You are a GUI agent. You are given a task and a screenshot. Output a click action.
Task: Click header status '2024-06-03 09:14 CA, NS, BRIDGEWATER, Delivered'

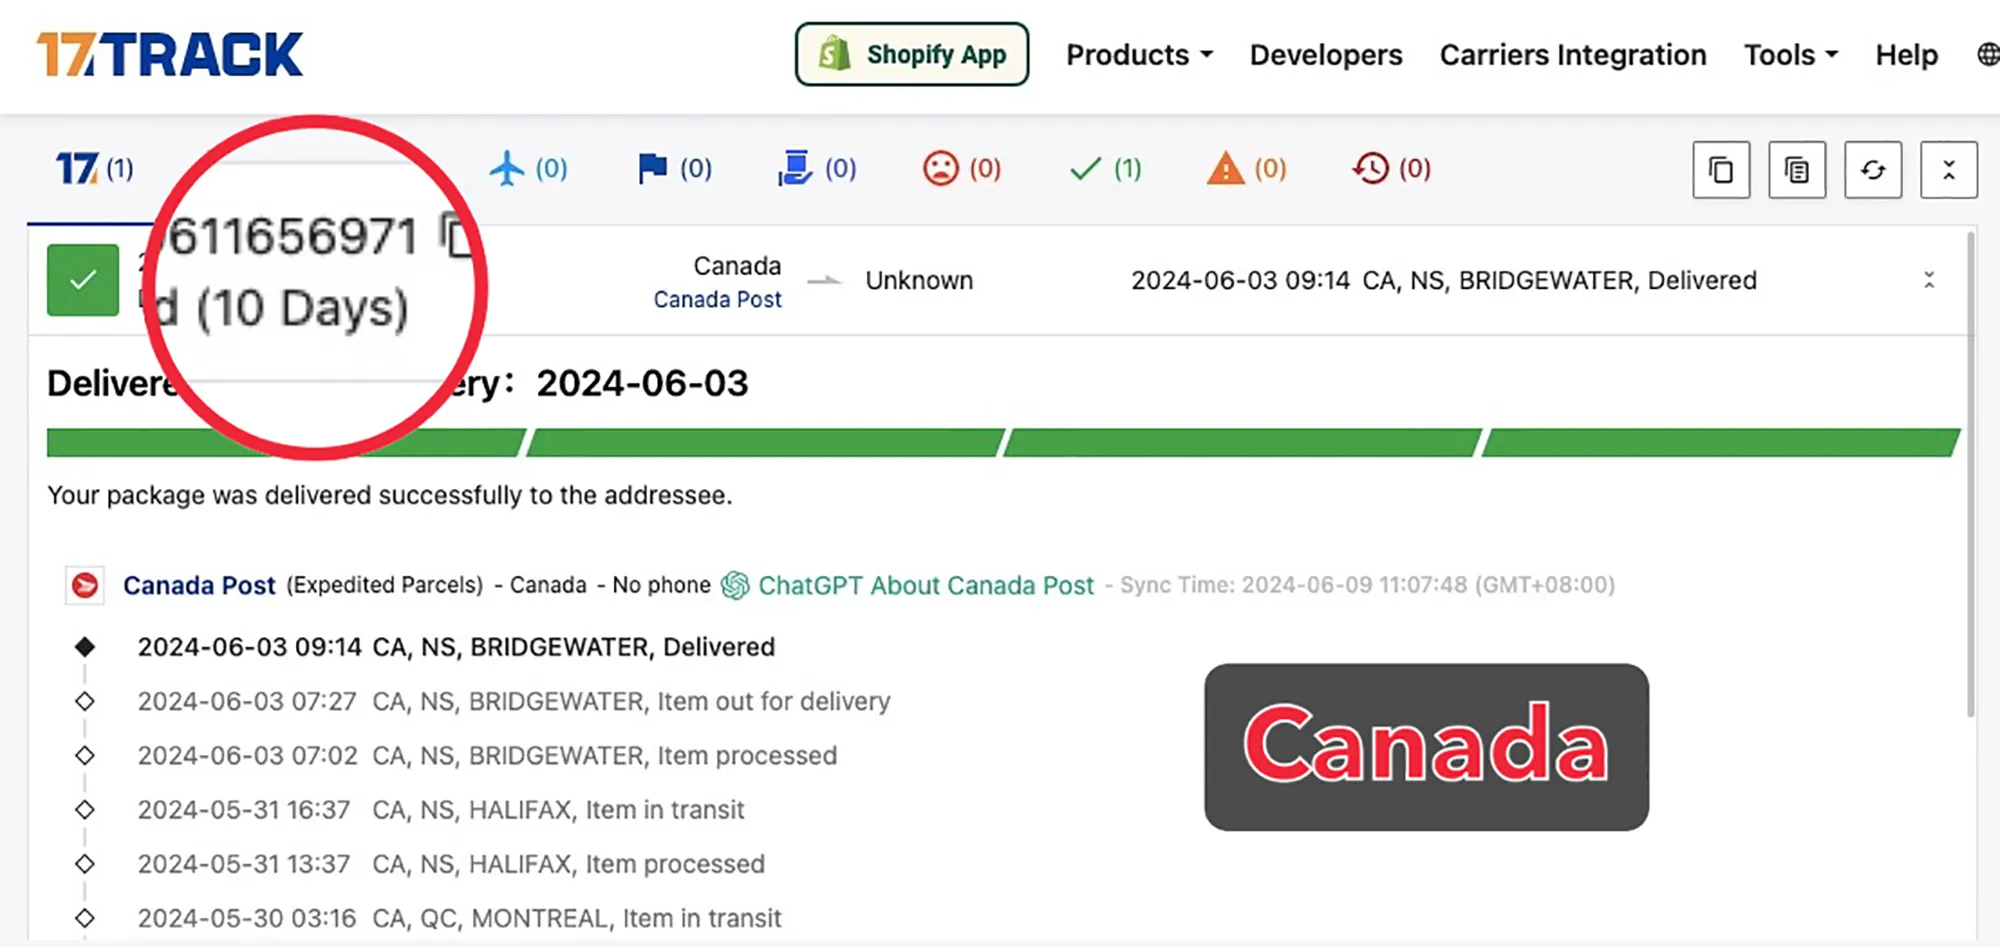[x=1443, y=280]
